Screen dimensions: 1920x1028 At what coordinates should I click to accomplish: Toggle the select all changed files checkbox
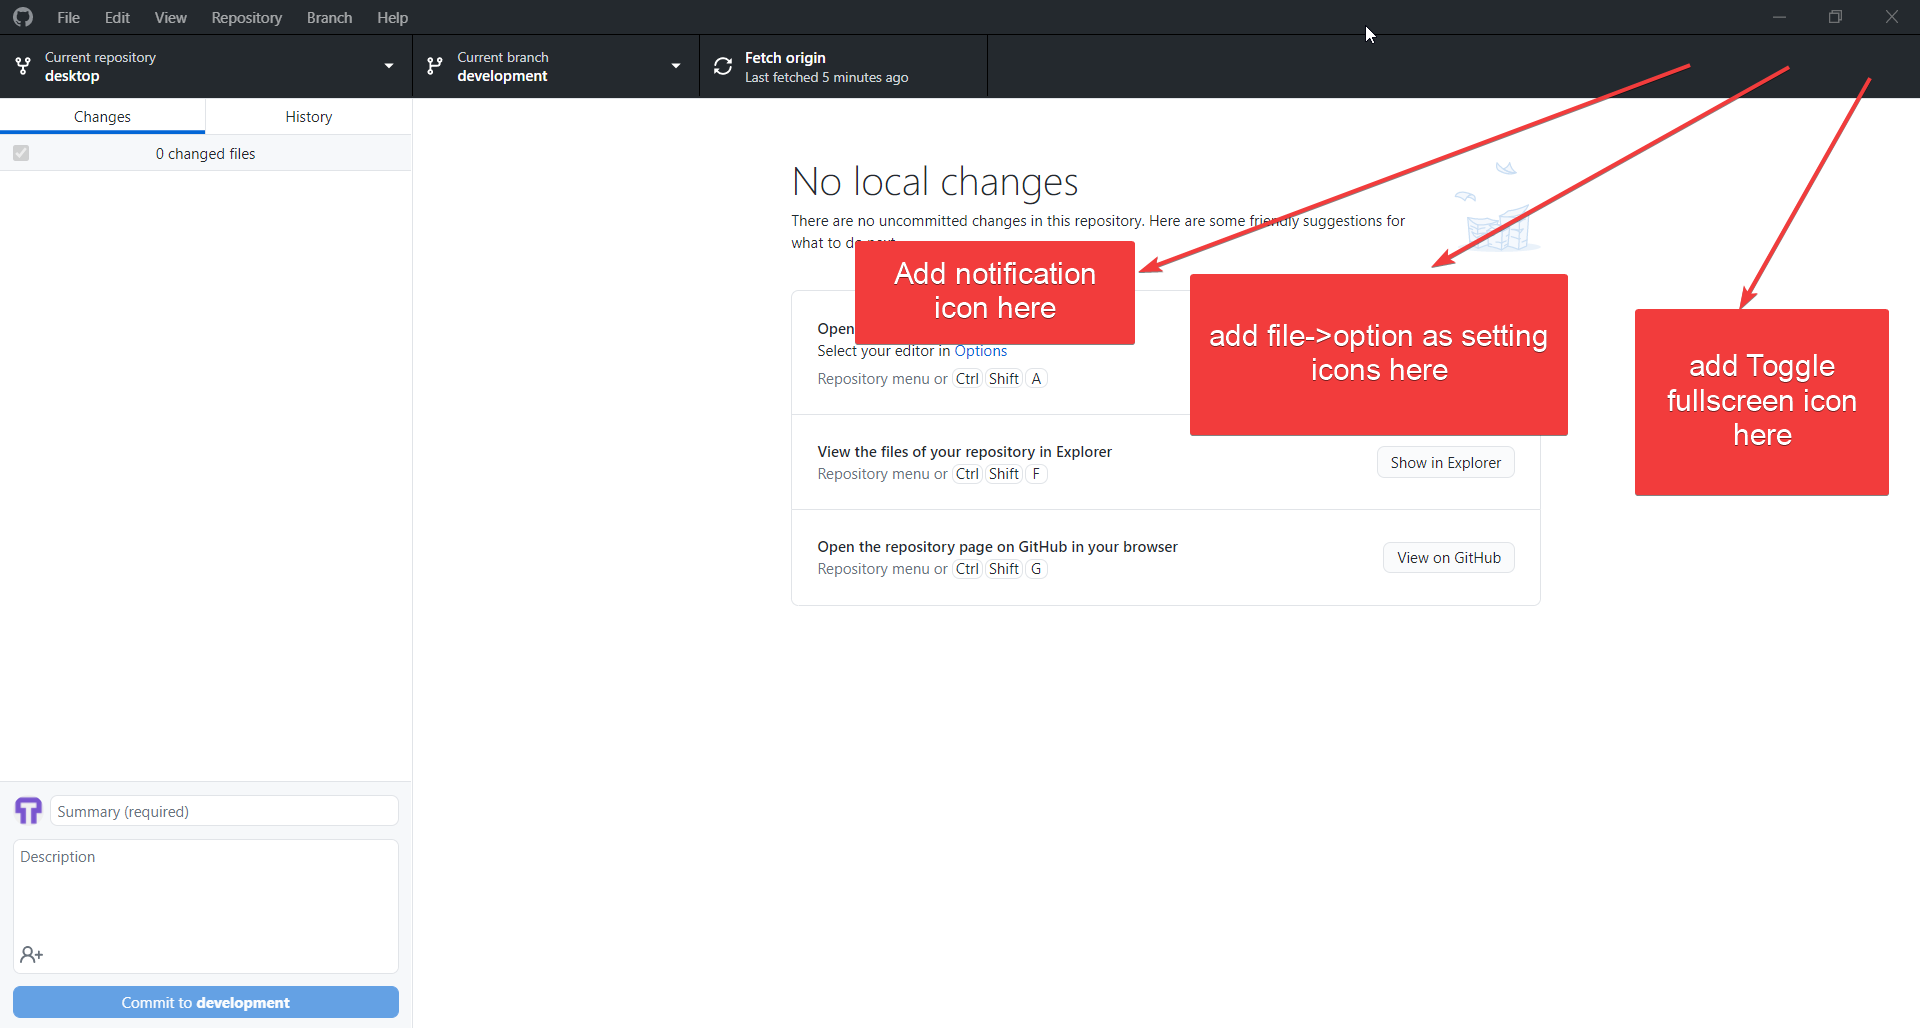[x=21, y=153]
